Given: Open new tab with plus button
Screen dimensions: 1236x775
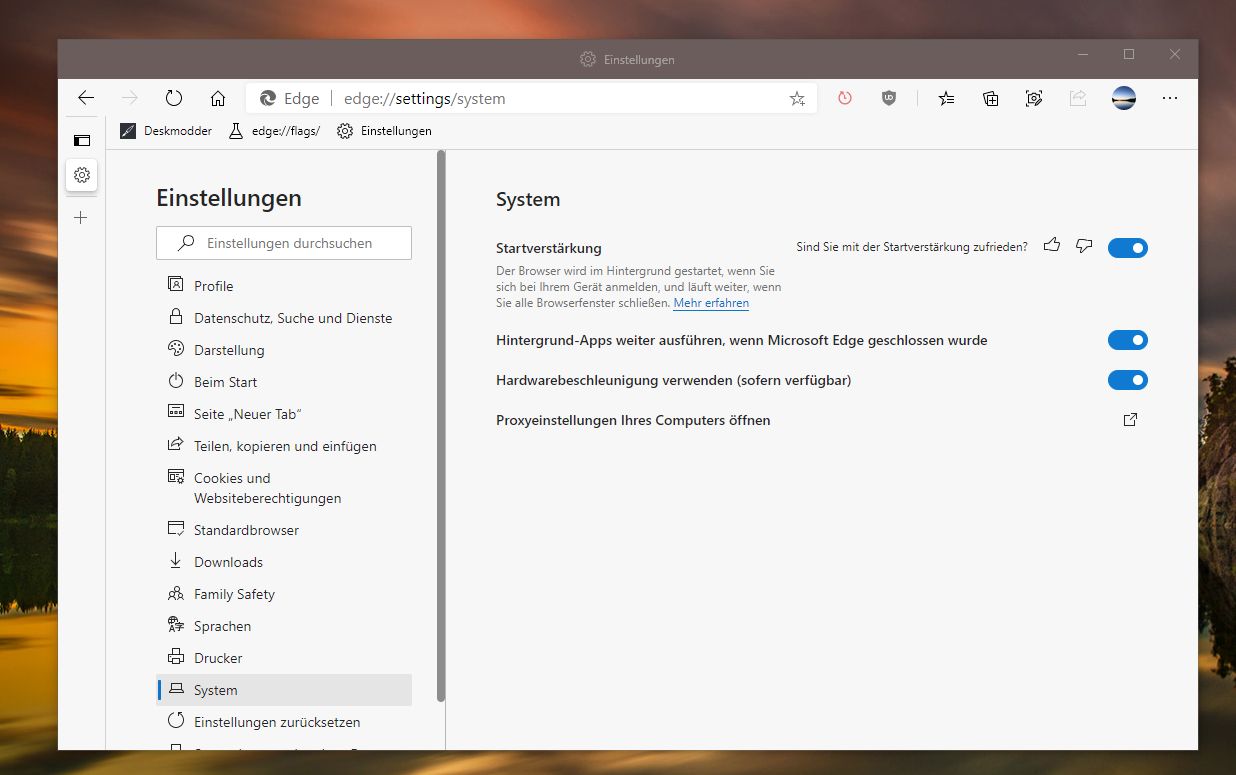Looking at the screenshot, I should click(x=82, y=217).
